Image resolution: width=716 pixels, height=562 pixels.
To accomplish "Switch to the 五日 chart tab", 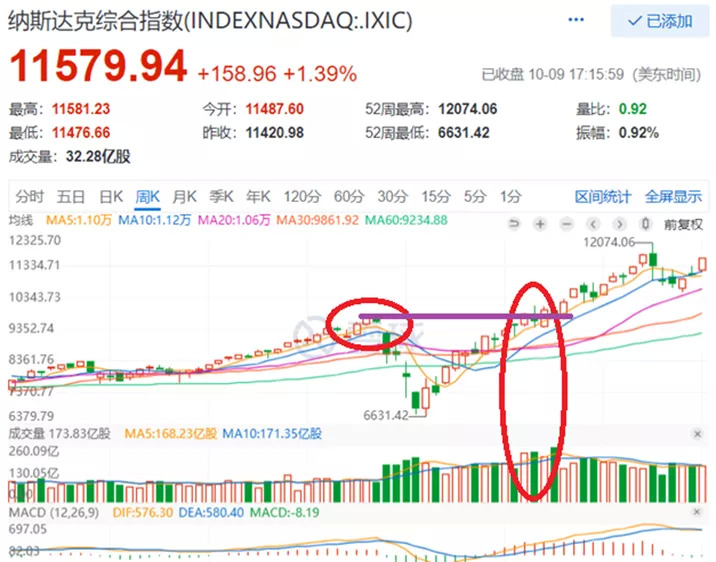I will coord(70,197).
